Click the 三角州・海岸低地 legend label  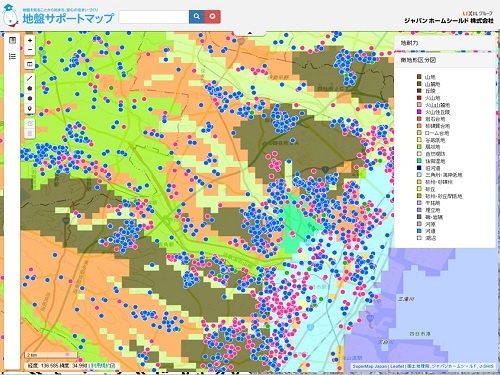pyautogui.click(x=444, y=175)
